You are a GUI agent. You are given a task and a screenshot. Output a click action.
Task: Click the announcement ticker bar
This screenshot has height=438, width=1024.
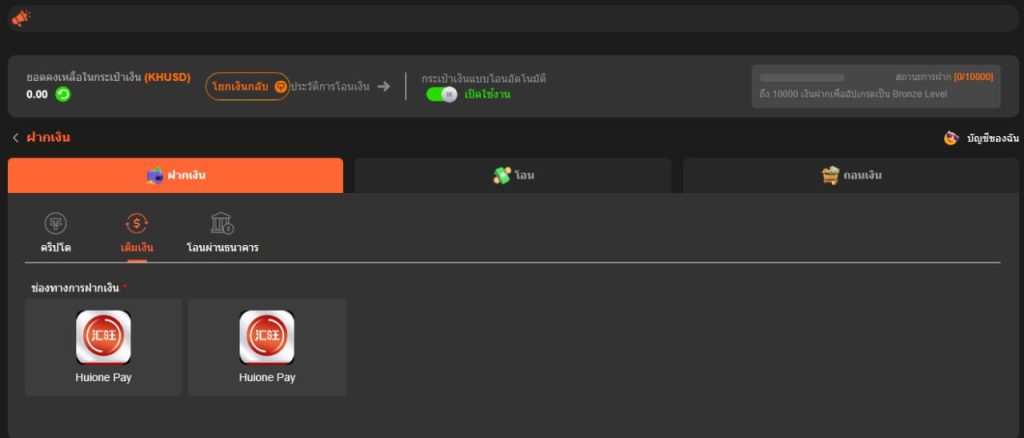pyautogui.click(x=520, y=18)
